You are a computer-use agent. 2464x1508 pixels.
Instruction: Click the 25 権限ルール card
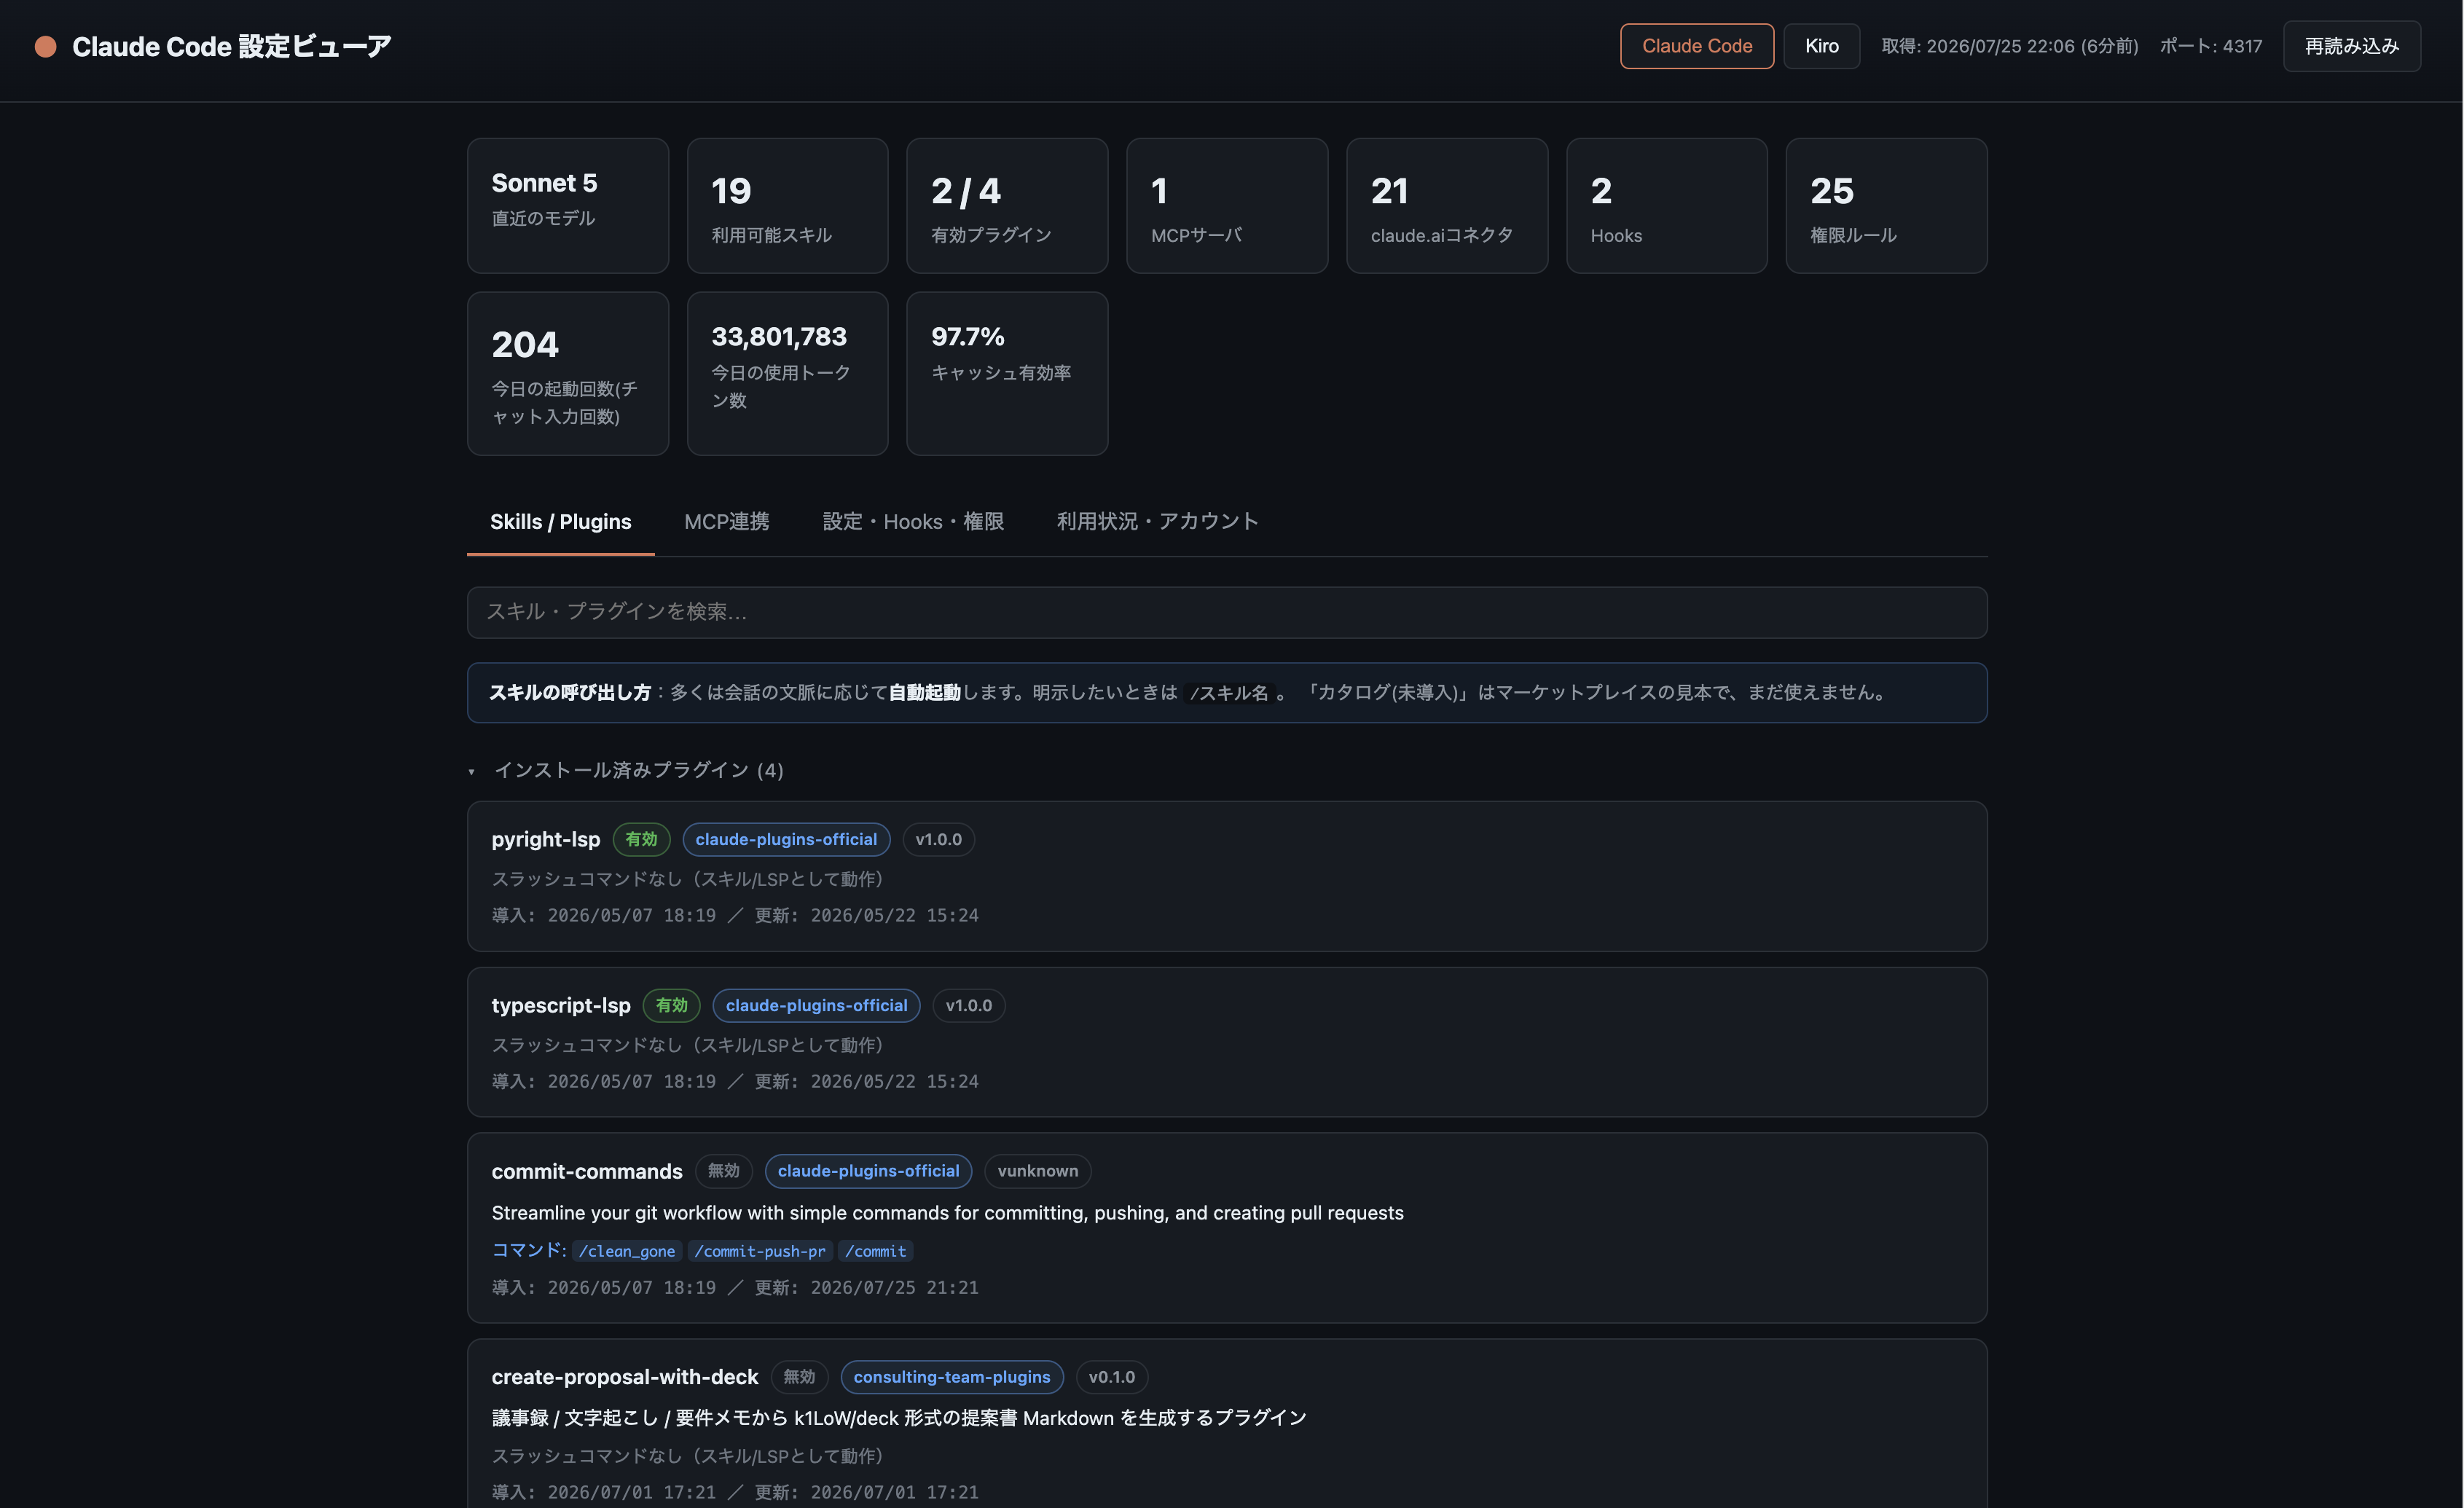(x=1886, y=206)
